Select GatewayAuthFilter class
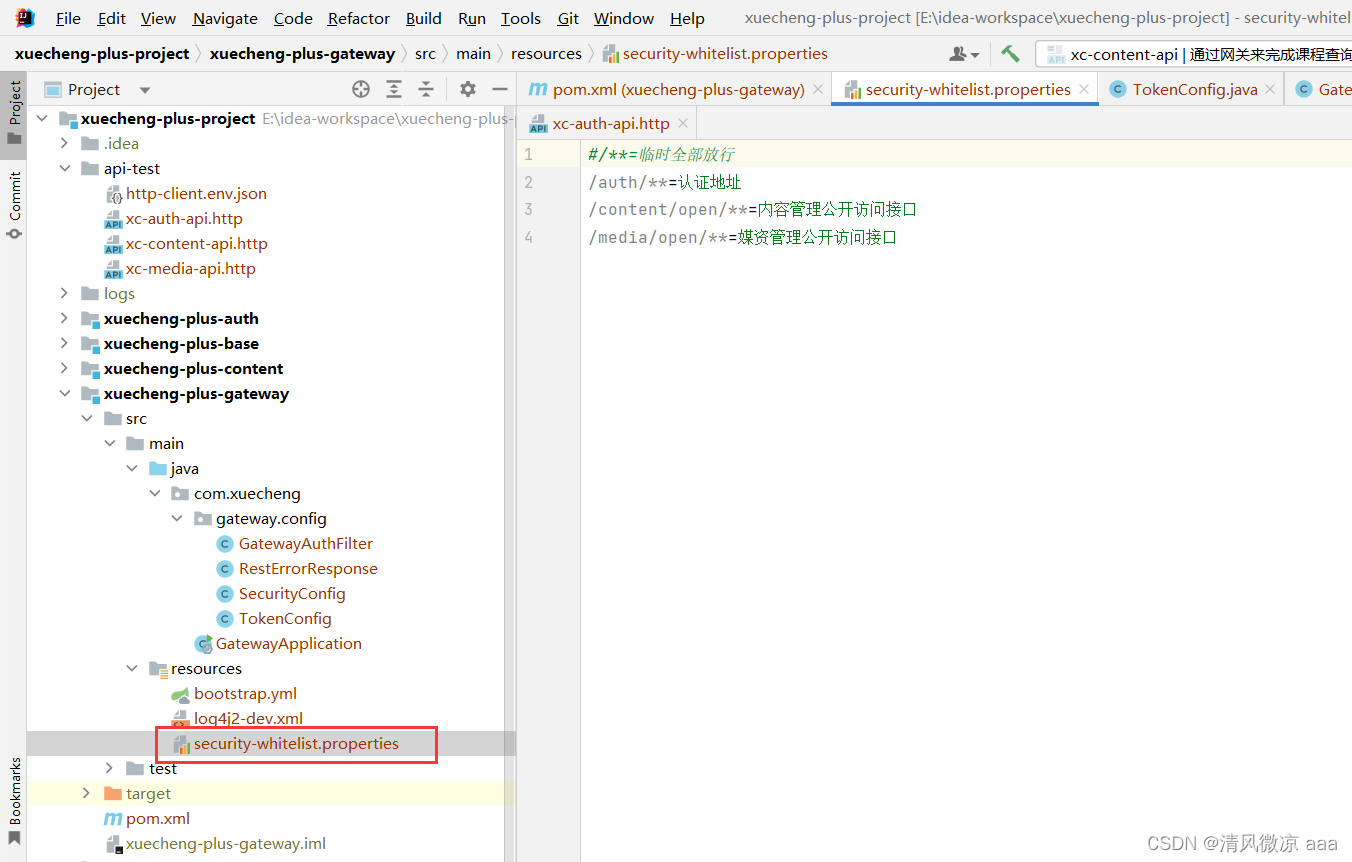This screenshot has width=1352, height=862. tap(305, 543)
